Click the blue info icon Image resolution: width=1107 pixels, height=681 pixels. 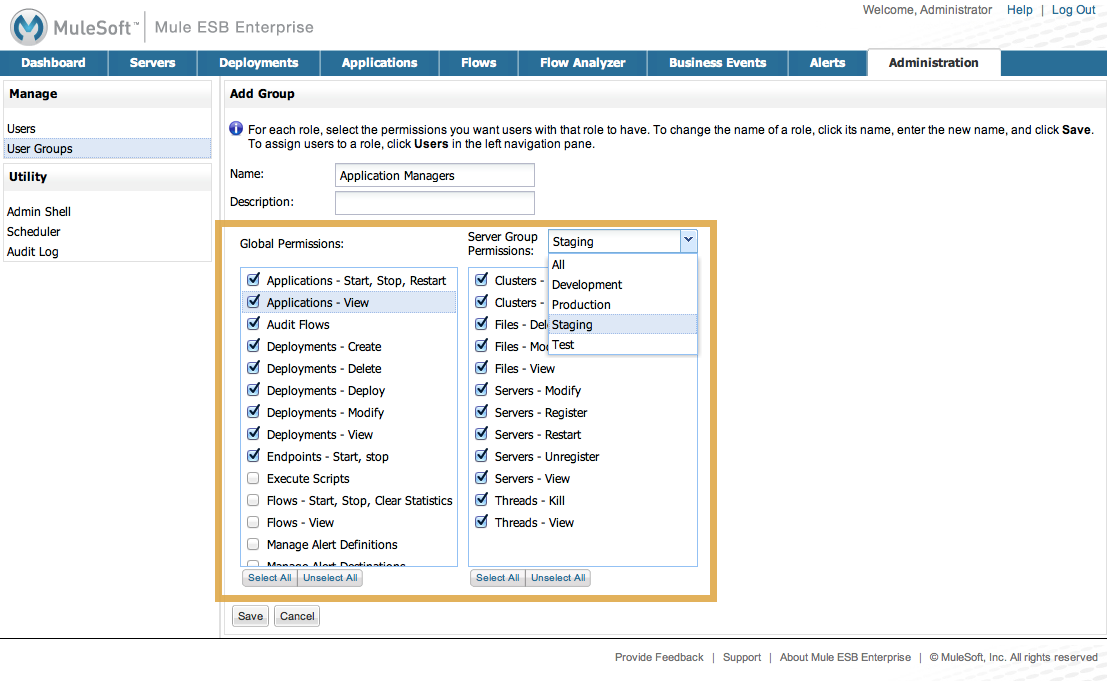(x=237, y=129)
